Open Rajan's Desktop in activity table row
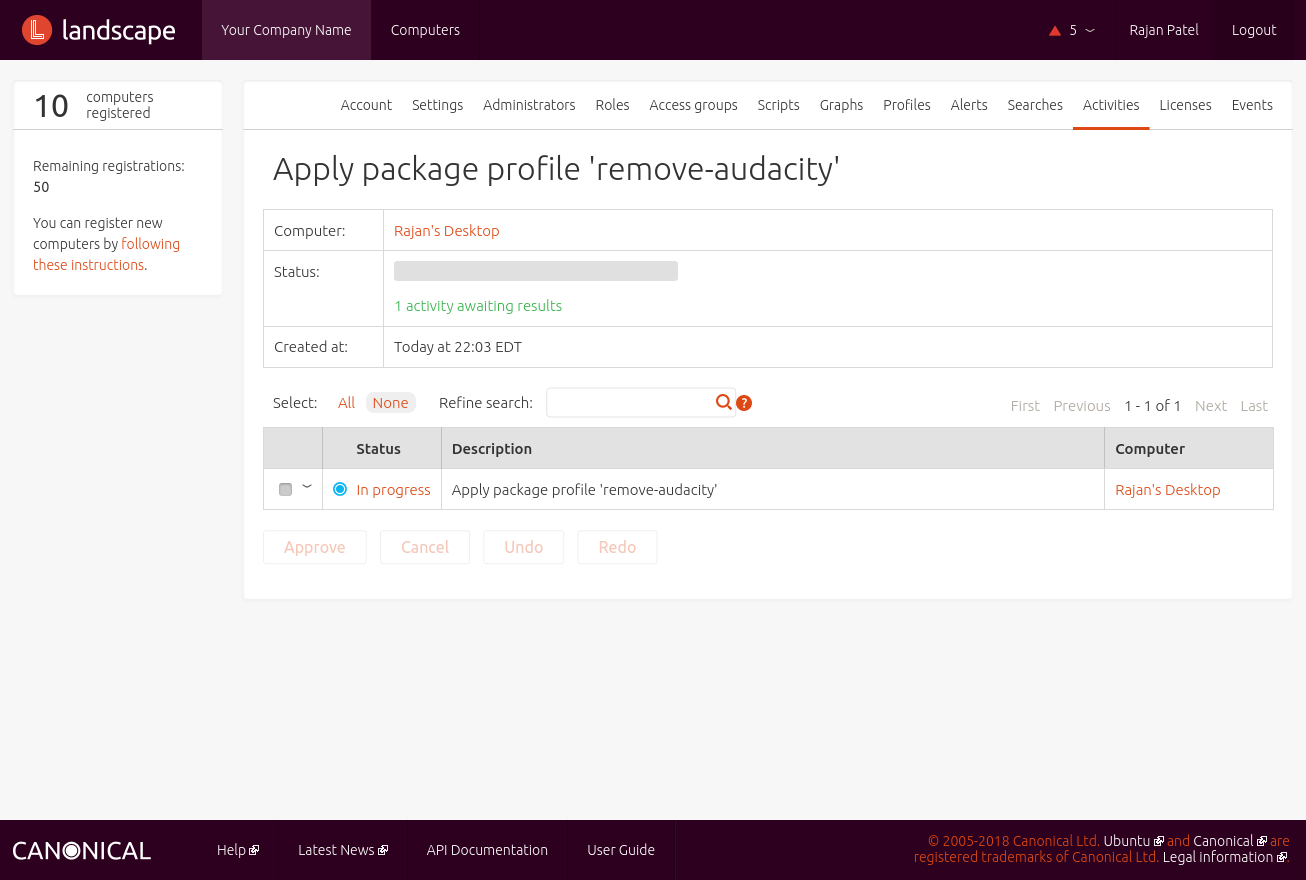This screenshot has height=880, width=1306. point(1168,490)
